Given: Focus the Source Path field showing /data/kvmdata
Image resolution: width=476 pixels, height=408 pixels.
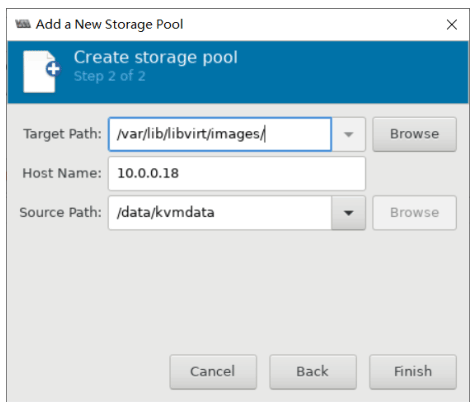Looking at the screenshot, I should pos(220,213).
